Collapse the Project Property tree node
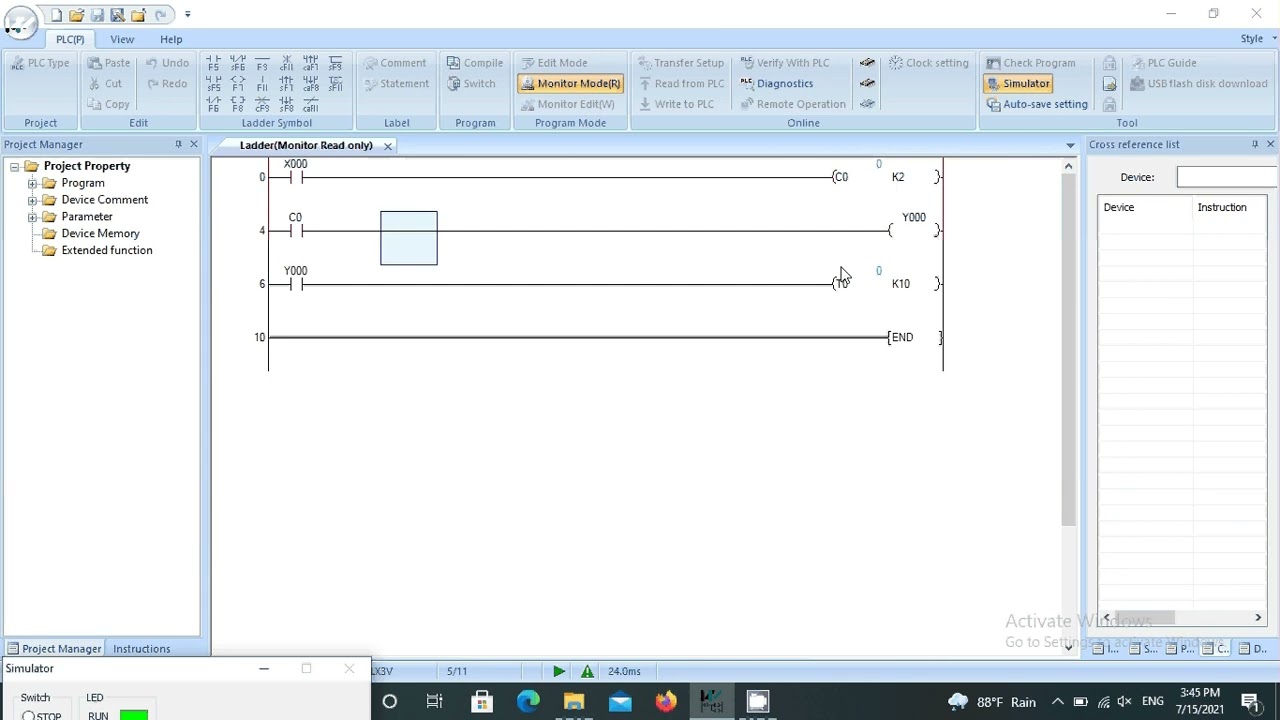 [14, 167]
